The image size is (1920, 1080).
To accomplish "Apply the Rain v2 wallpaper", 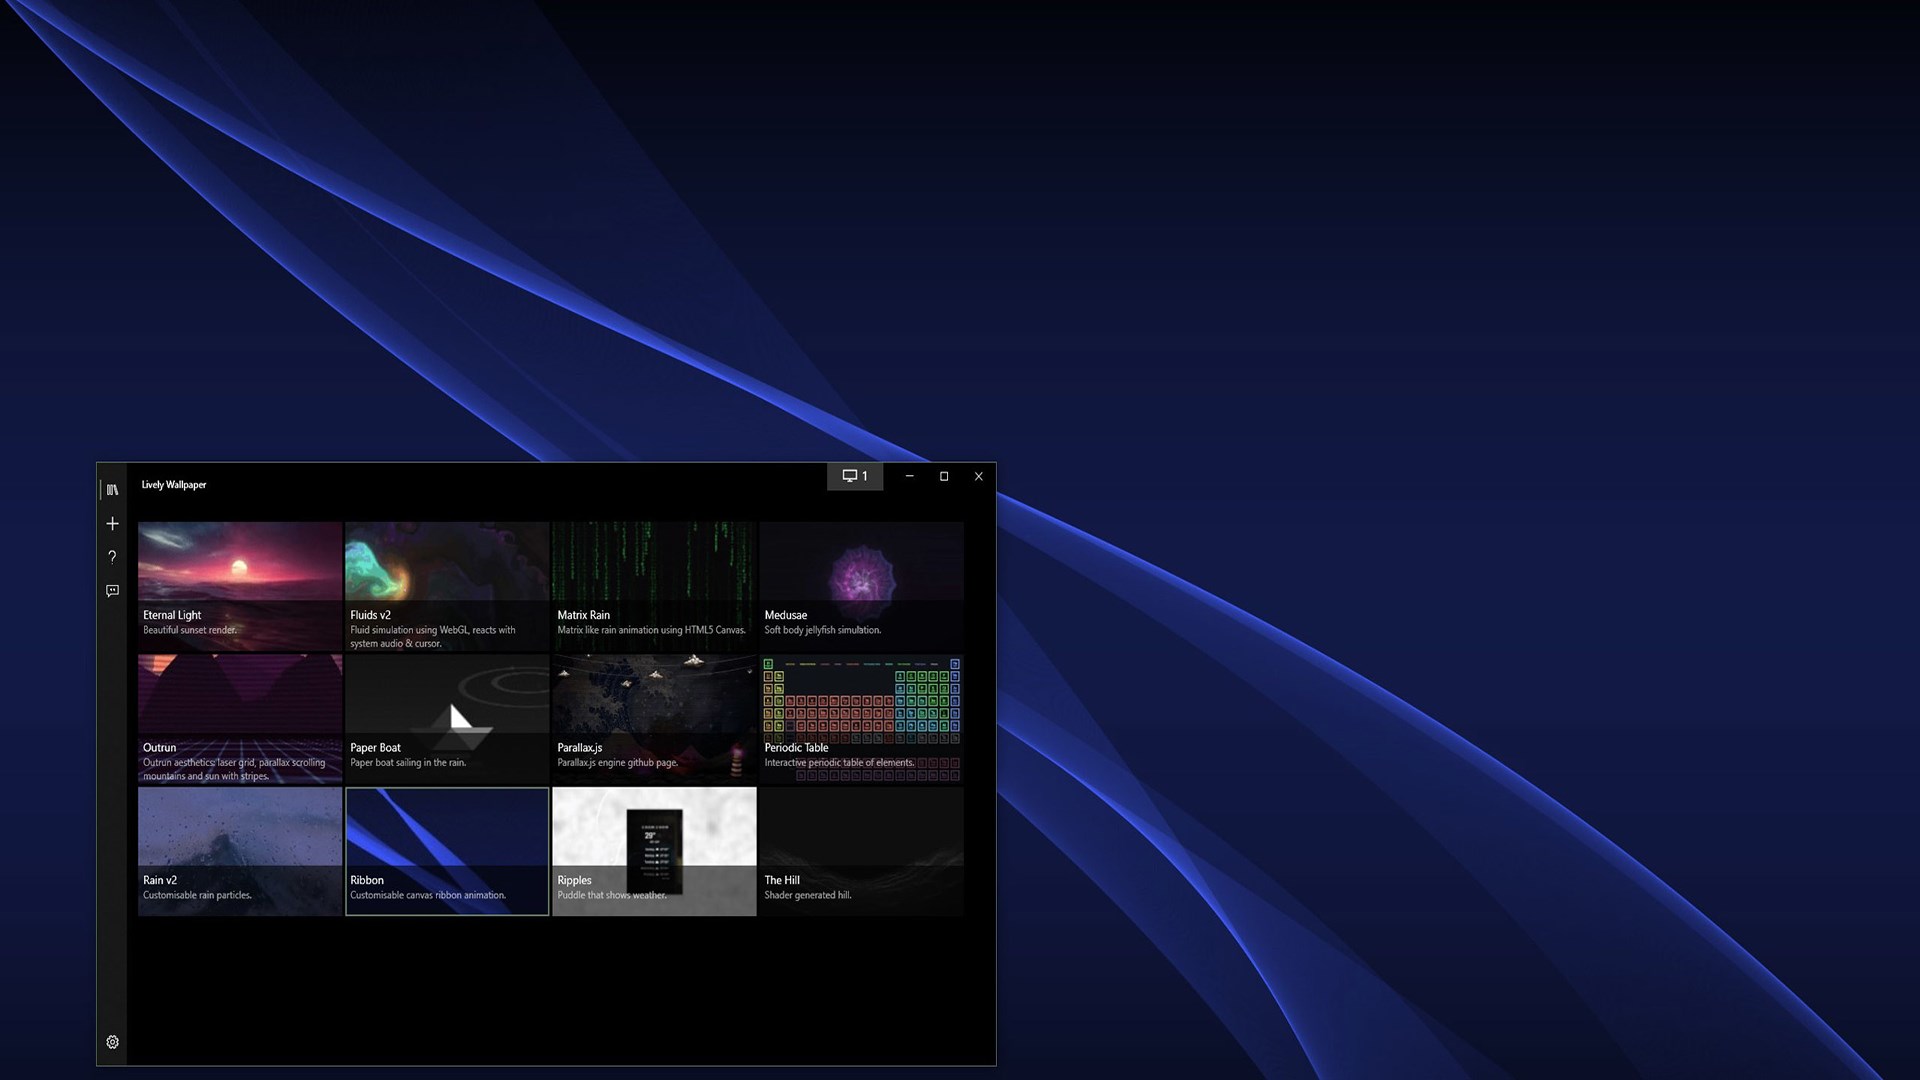I will [240, 851].
